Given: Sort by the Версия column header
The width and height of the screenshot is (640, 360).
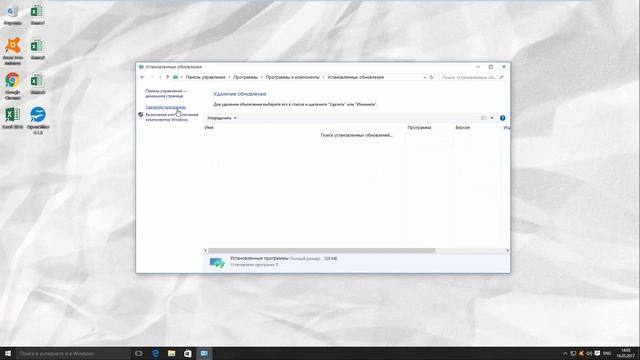Looking at the screenshot, I should click(x=462, y=127).
